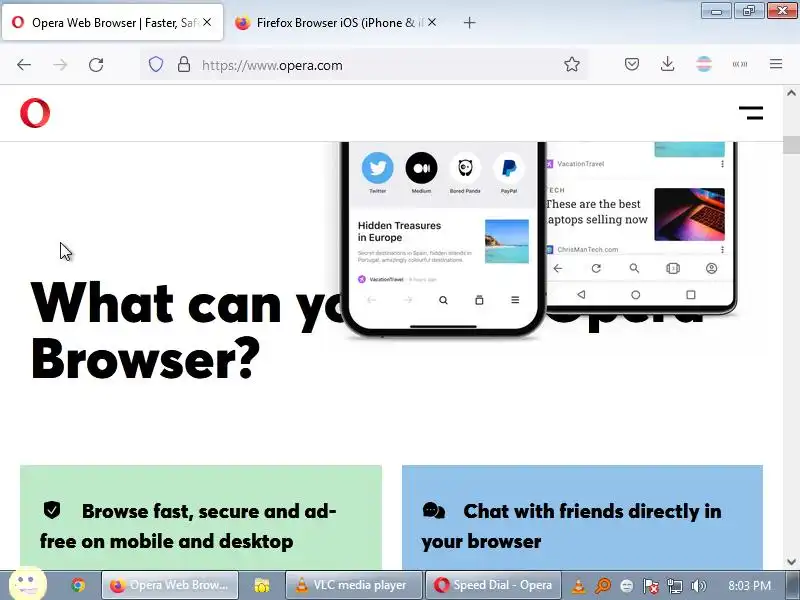Click the vertical scrollbar thumb
This screenshot has height=600, width=800.
click(x=791, y=144)
